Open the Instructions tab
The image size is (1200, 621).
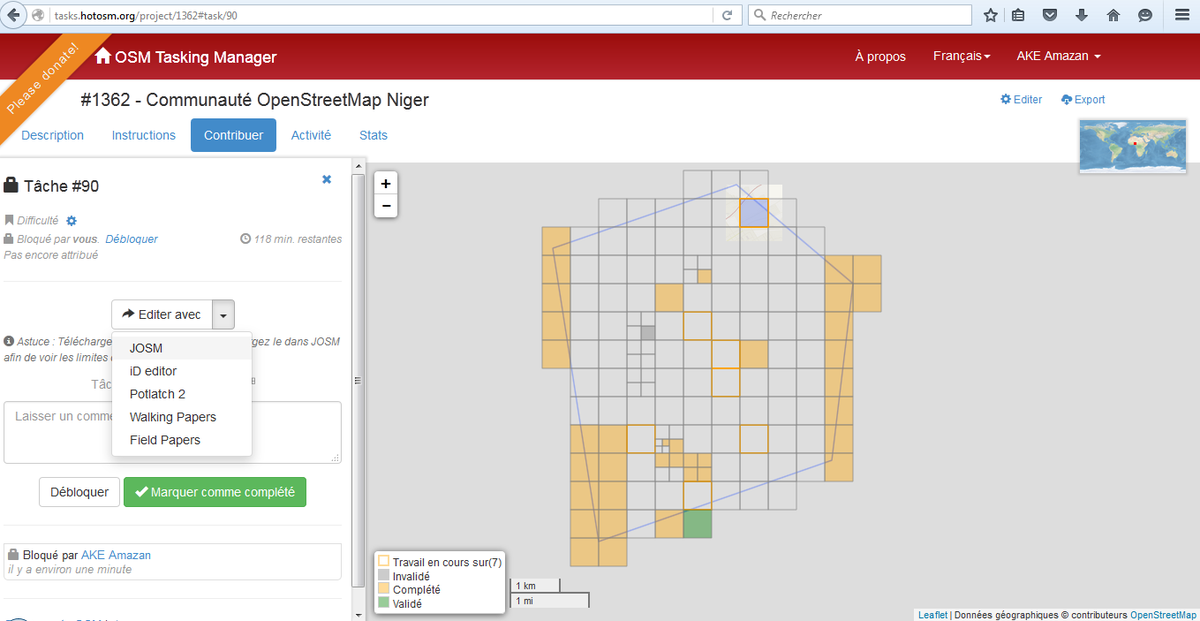tap(144, 135)
